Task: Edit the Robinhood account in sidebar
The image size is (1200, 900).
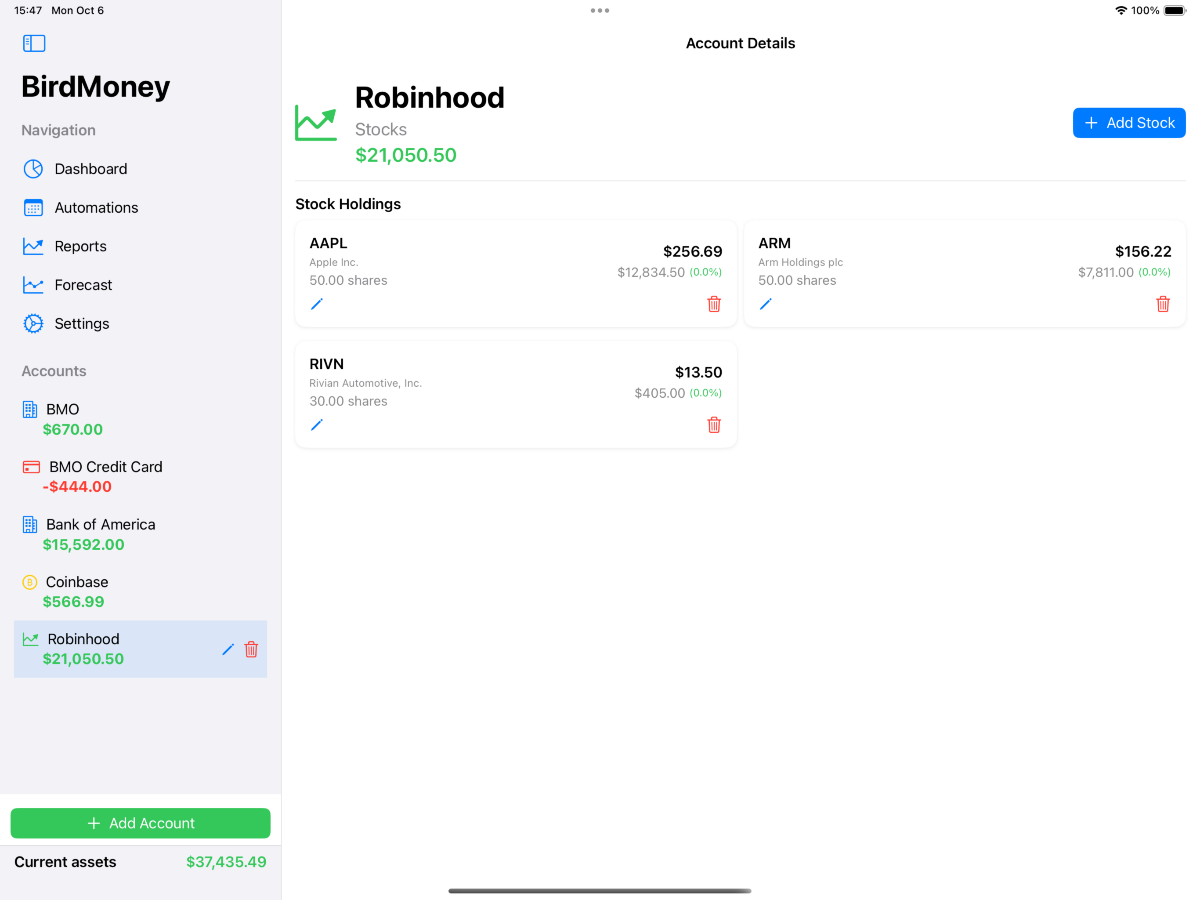Action: [228, 649]
